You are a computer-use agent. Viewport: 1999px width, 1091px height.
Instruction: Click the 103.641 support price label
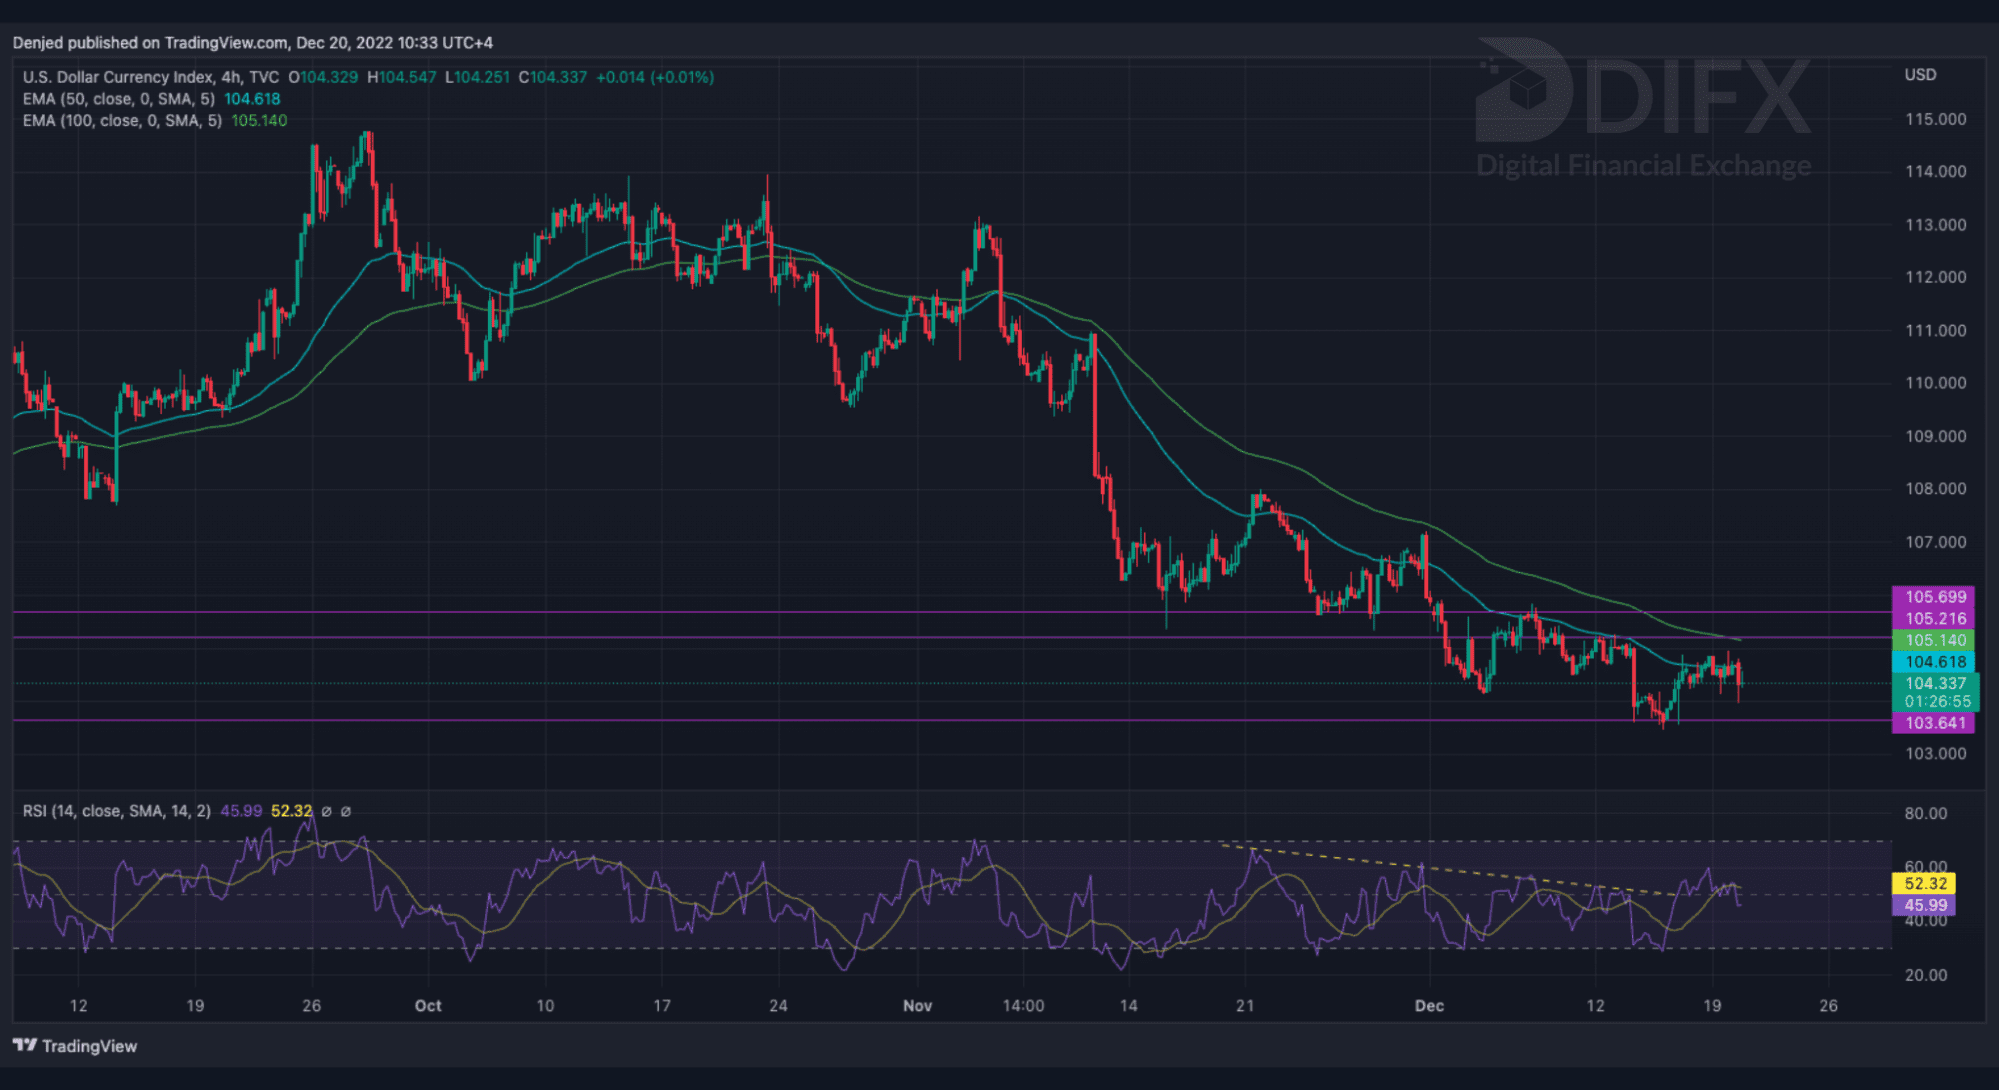1933,723
